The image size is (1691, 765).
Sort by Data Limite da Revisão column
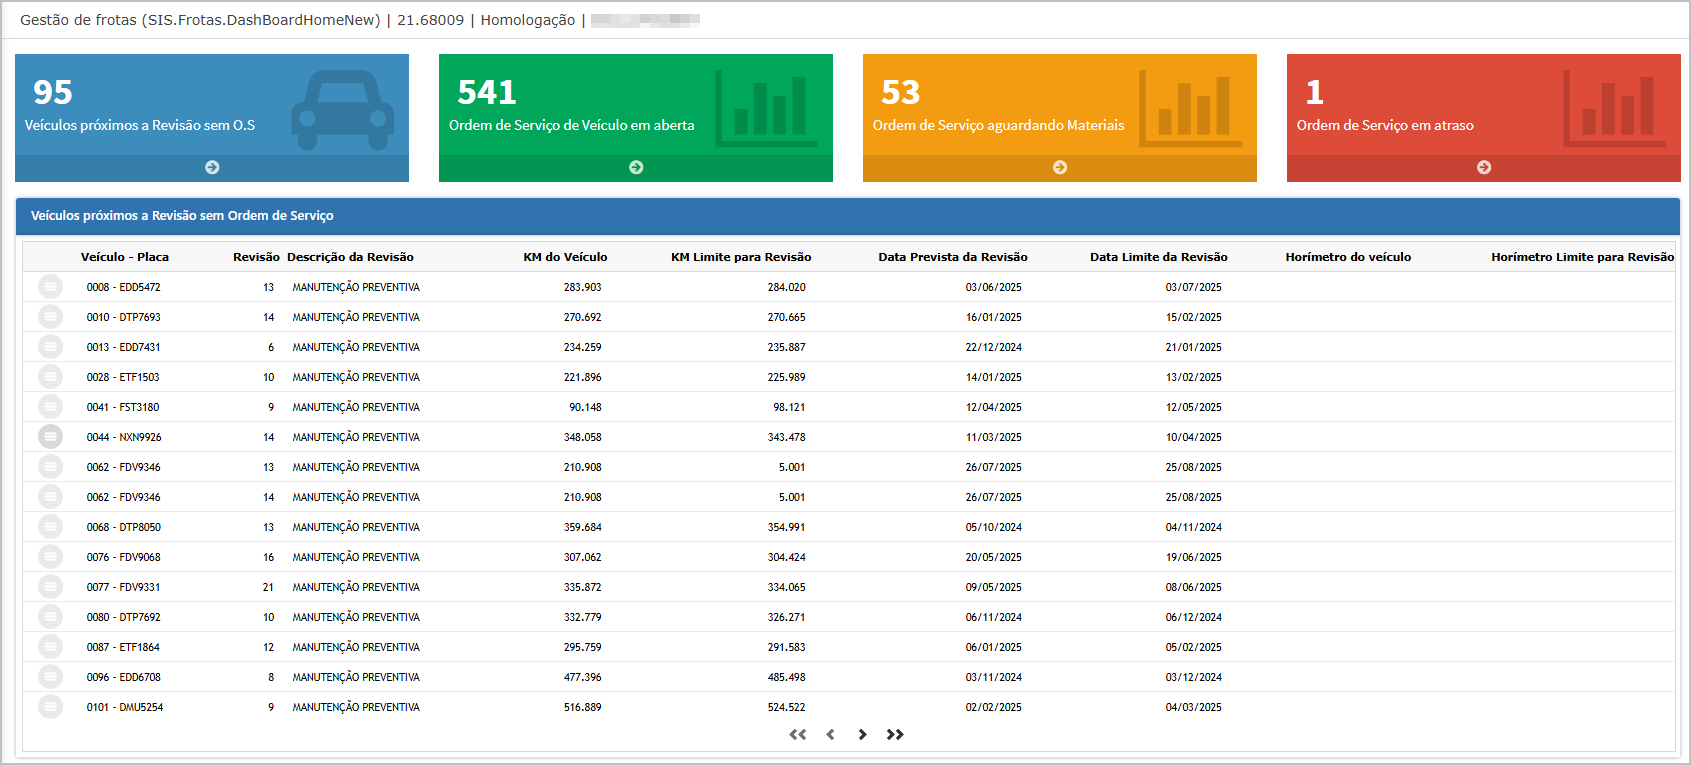(1158, 257)
